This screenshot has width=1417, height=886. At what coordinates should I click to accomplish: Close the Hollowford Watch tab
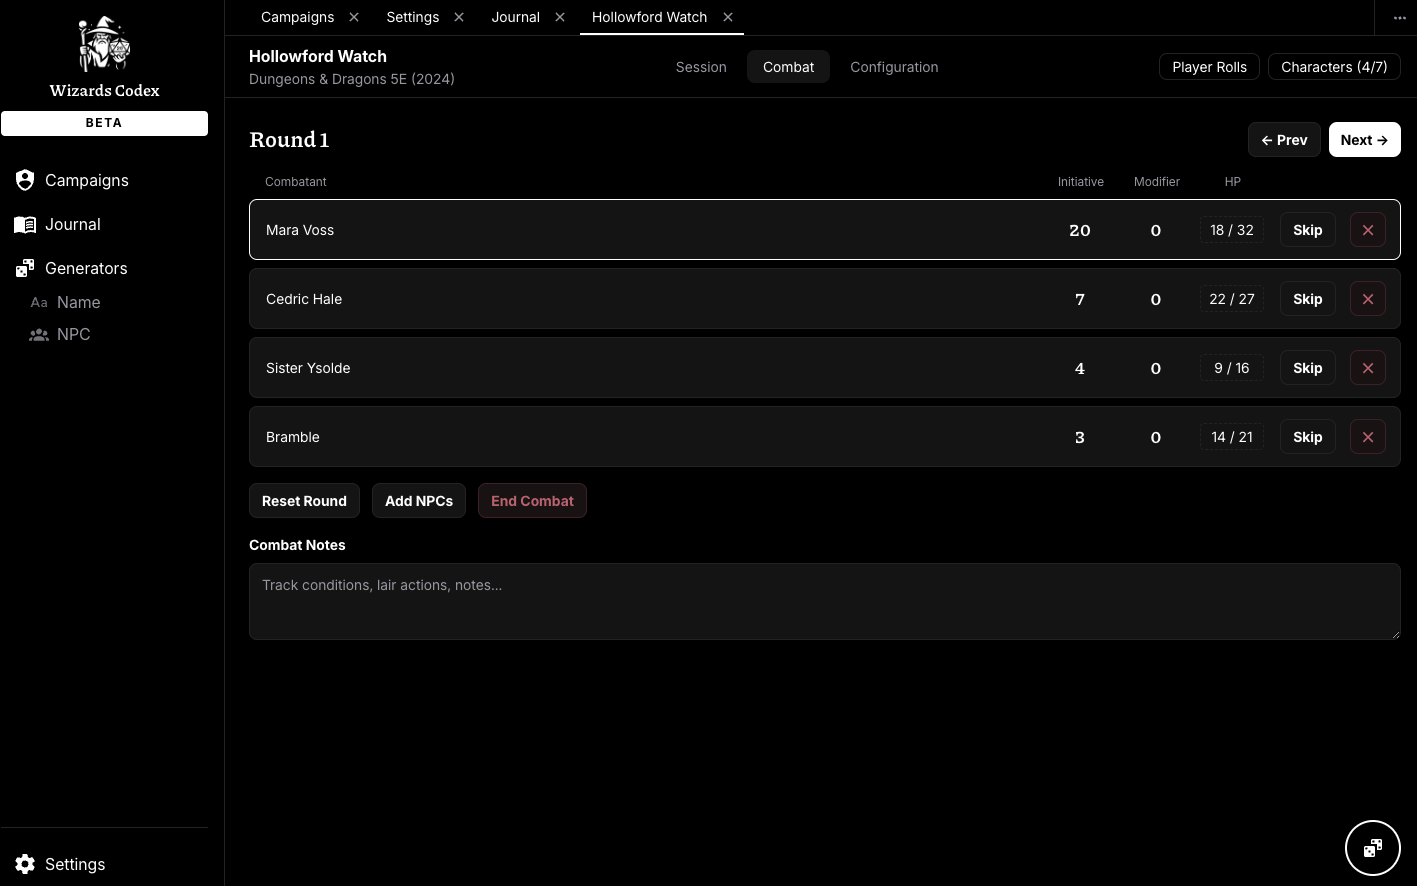tap(728, 17)
